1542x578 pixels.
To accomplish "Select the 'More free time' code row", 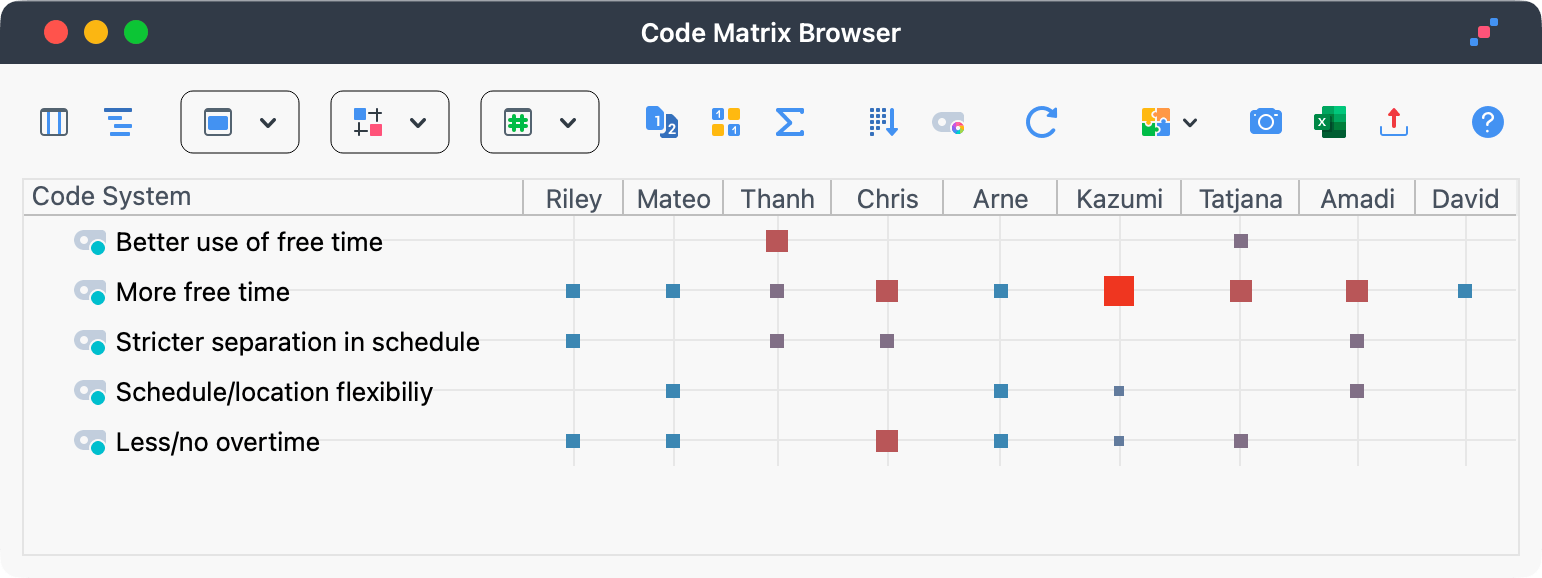I will point(203,292).
